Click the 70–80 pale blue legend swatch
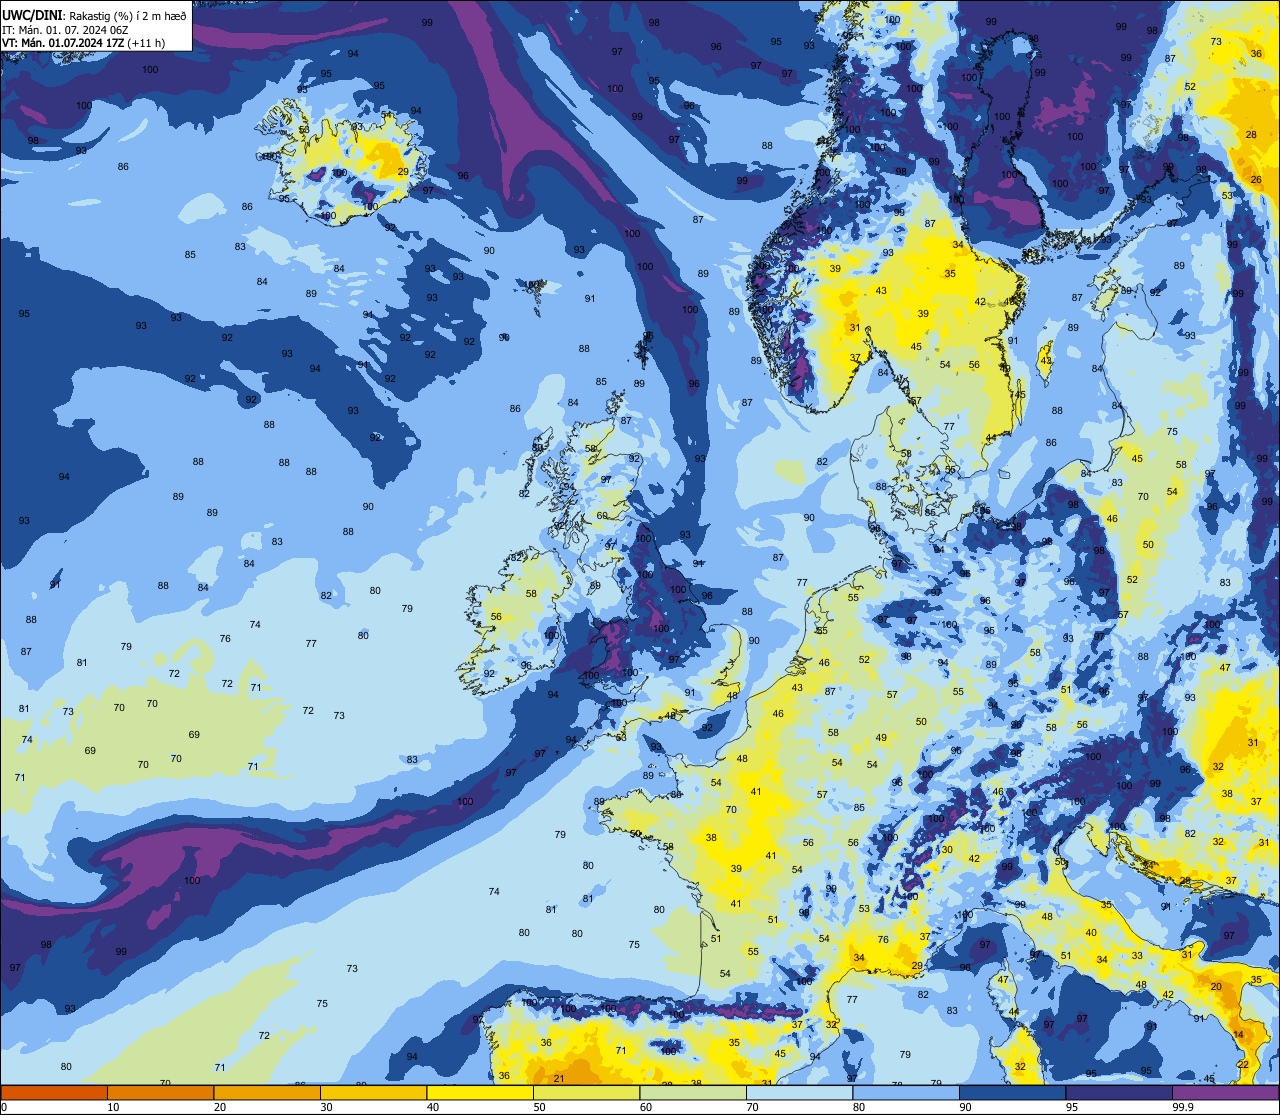 click(x=799, y=1093)
